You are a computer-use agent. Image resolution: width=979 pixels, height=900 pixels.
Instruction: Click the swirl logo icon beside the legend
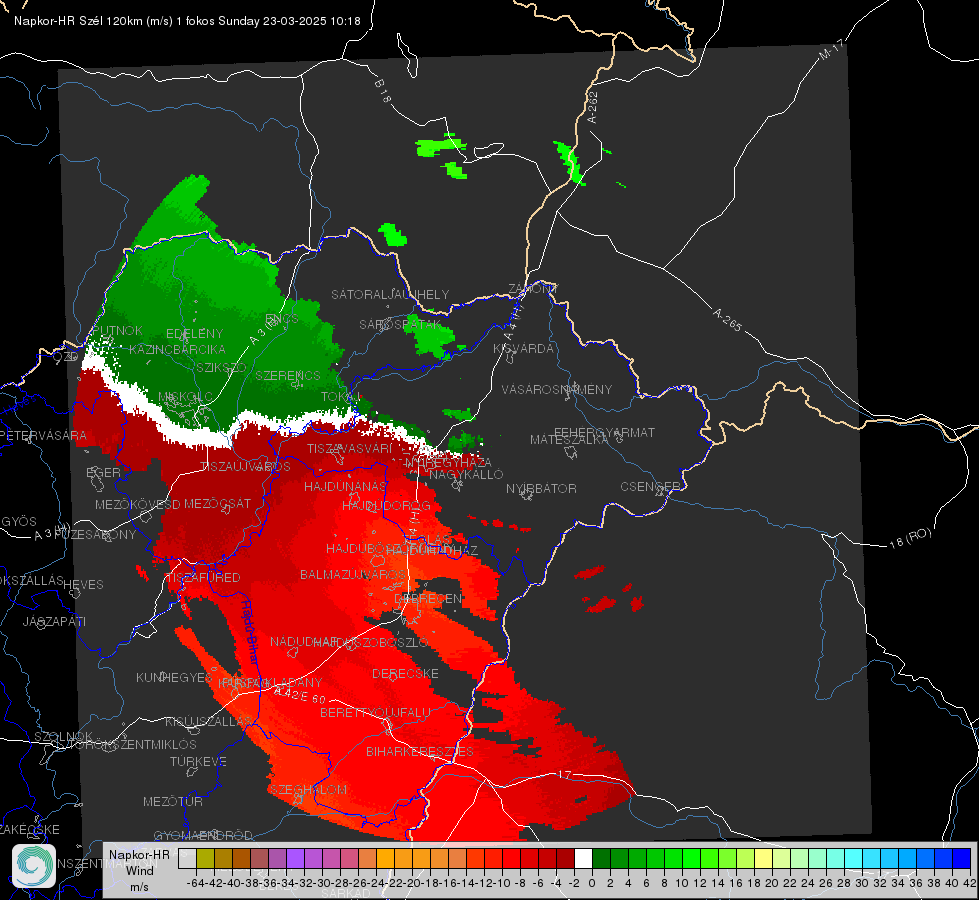point(34,865)
